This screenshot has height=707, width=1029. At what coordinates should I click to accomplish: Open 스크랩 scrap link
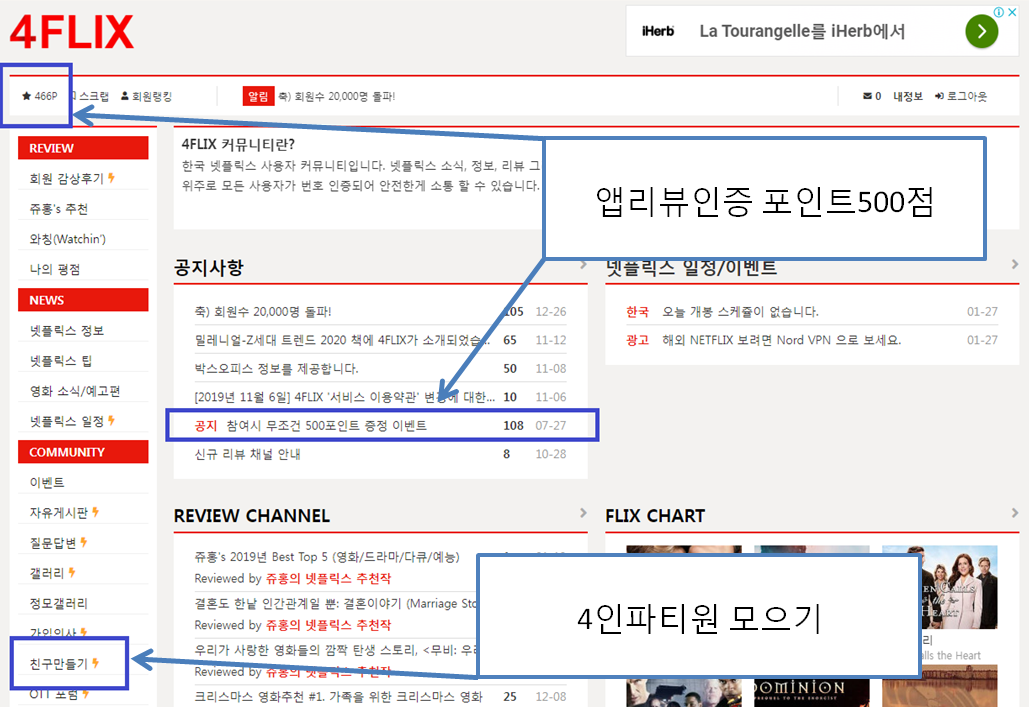(91, 96)
